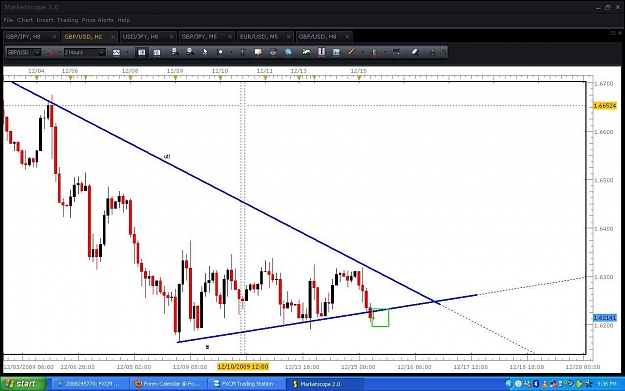This screenshot has height=391, width=625.
Task: Click the yellow day marker under 12/15
Action: [359, 78]
